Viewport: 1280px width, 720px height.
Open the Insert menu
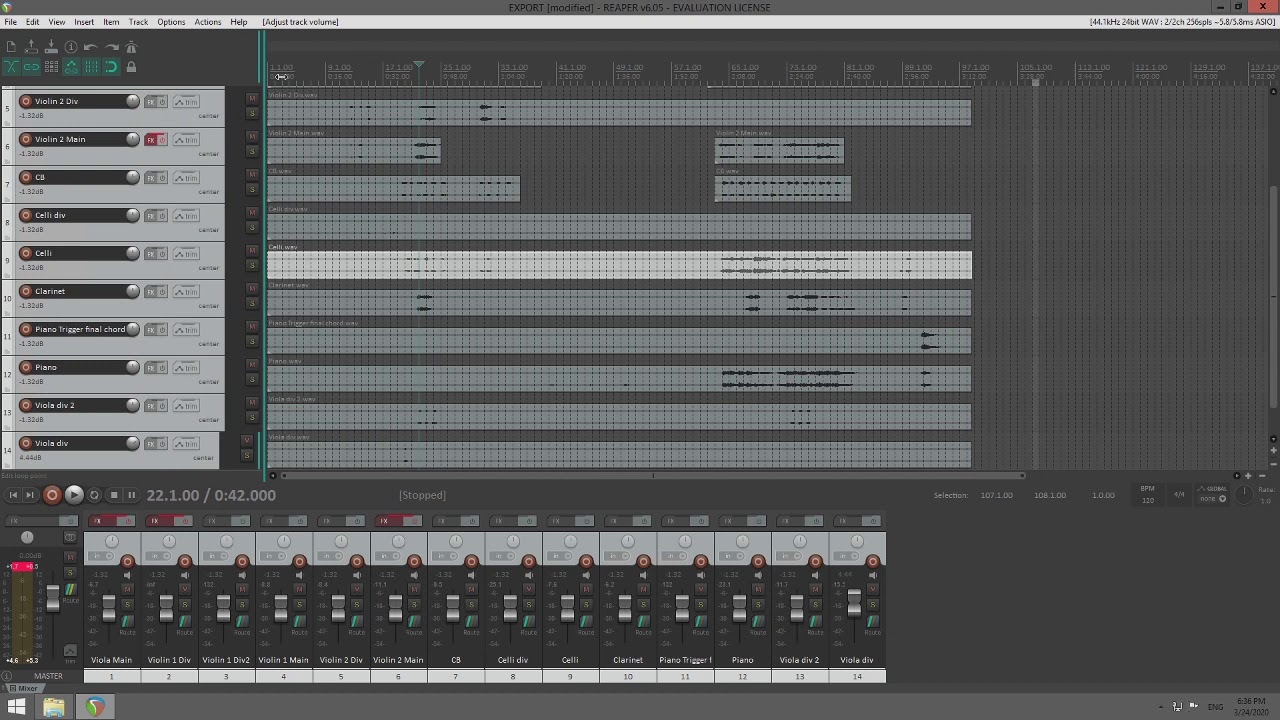[x=84, y=22]
